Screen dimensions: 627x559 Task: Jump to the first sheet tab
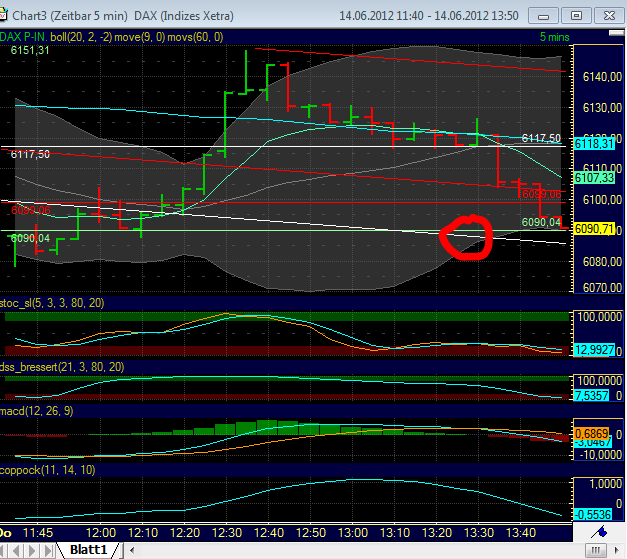pos(4,551)
